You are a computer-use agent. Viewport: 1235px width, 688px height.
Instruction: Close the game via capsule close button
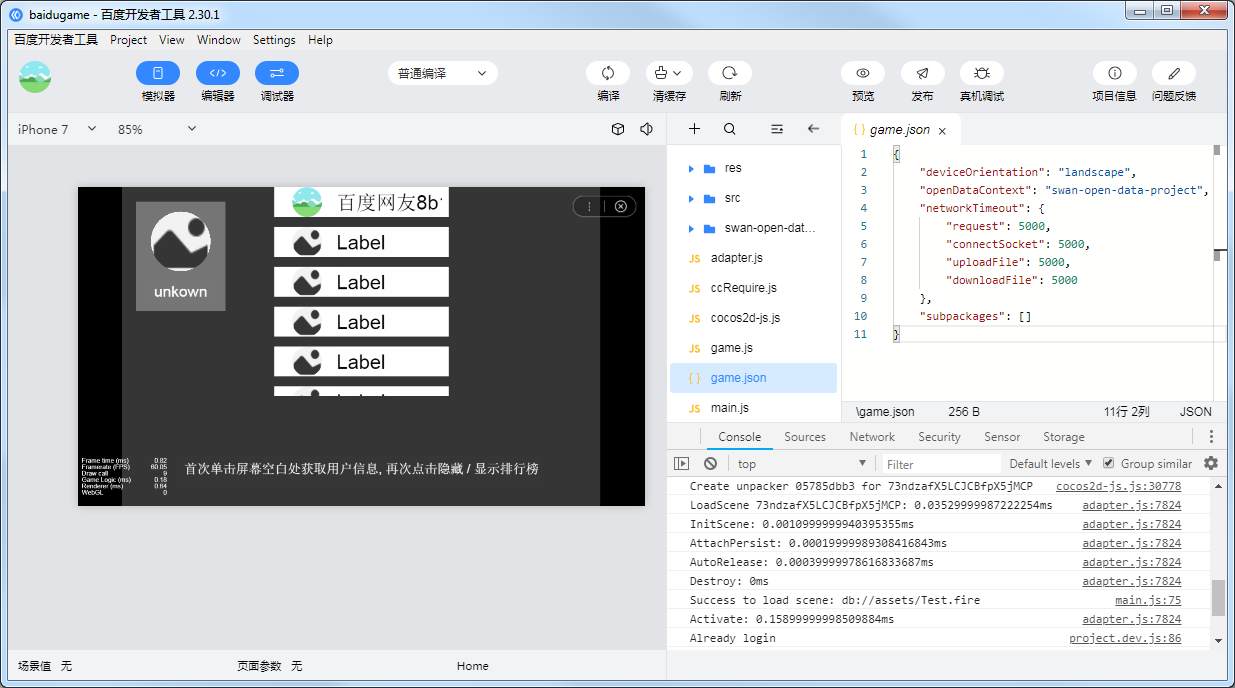(x=621, y=206)
